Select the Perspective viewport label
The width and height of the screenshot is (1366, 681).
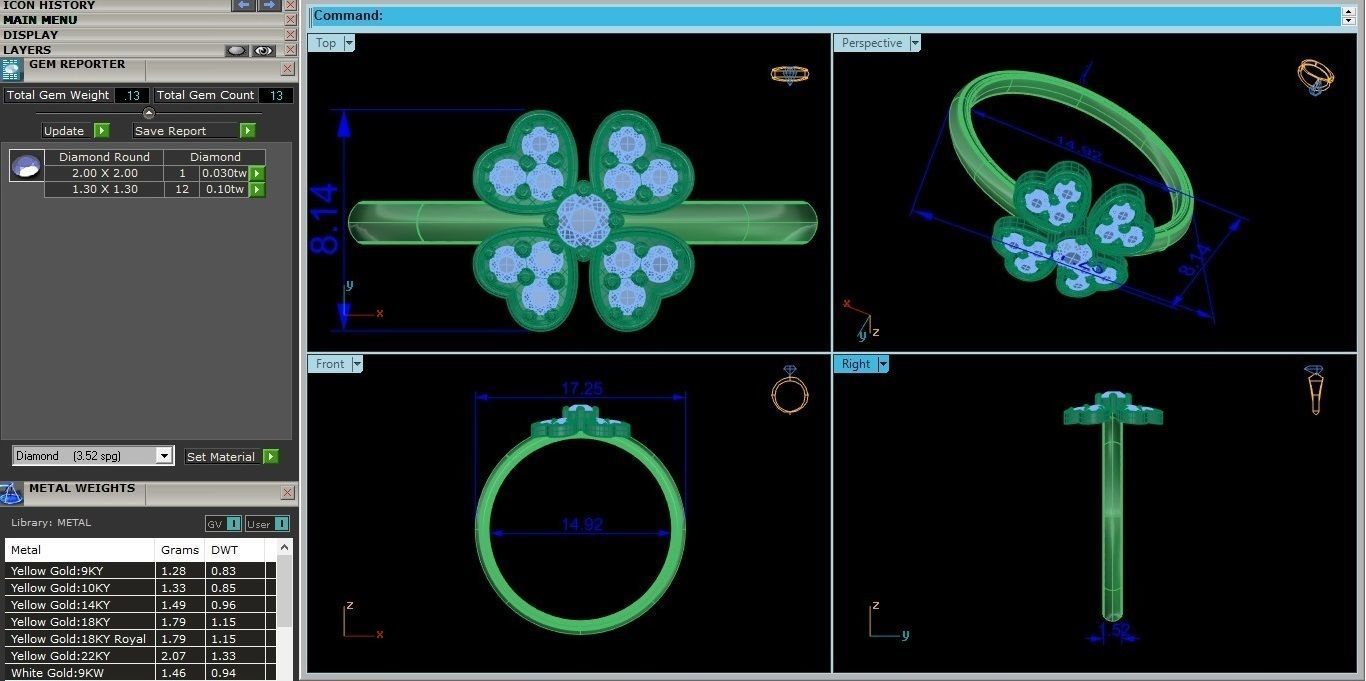pyautogui.click(x=872, y=43)
